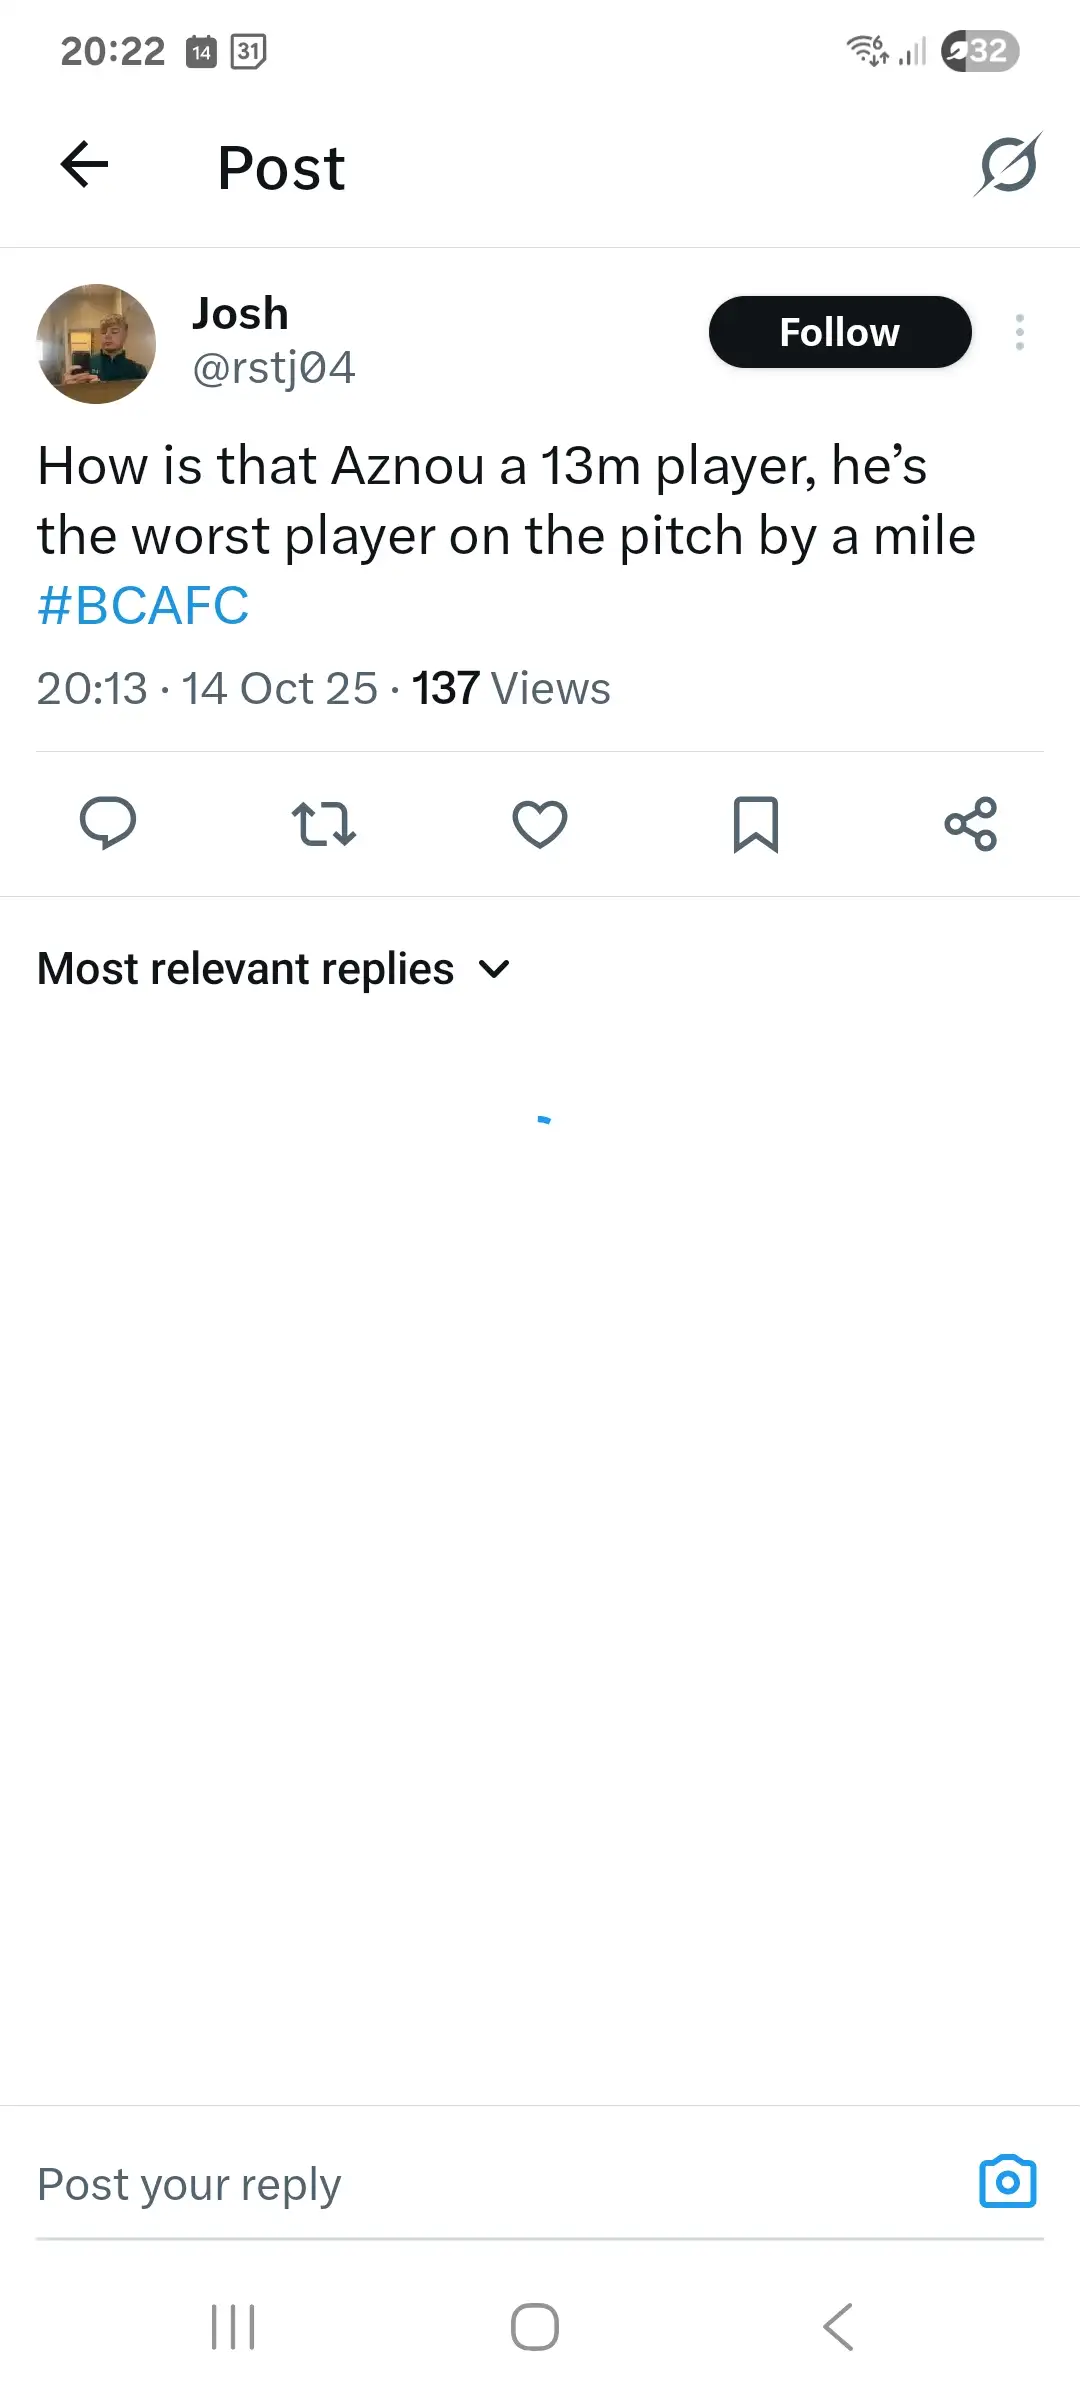Tap the display name Josh
The height and width of the screenshot is (2400, 1080).
click(240, 314)
